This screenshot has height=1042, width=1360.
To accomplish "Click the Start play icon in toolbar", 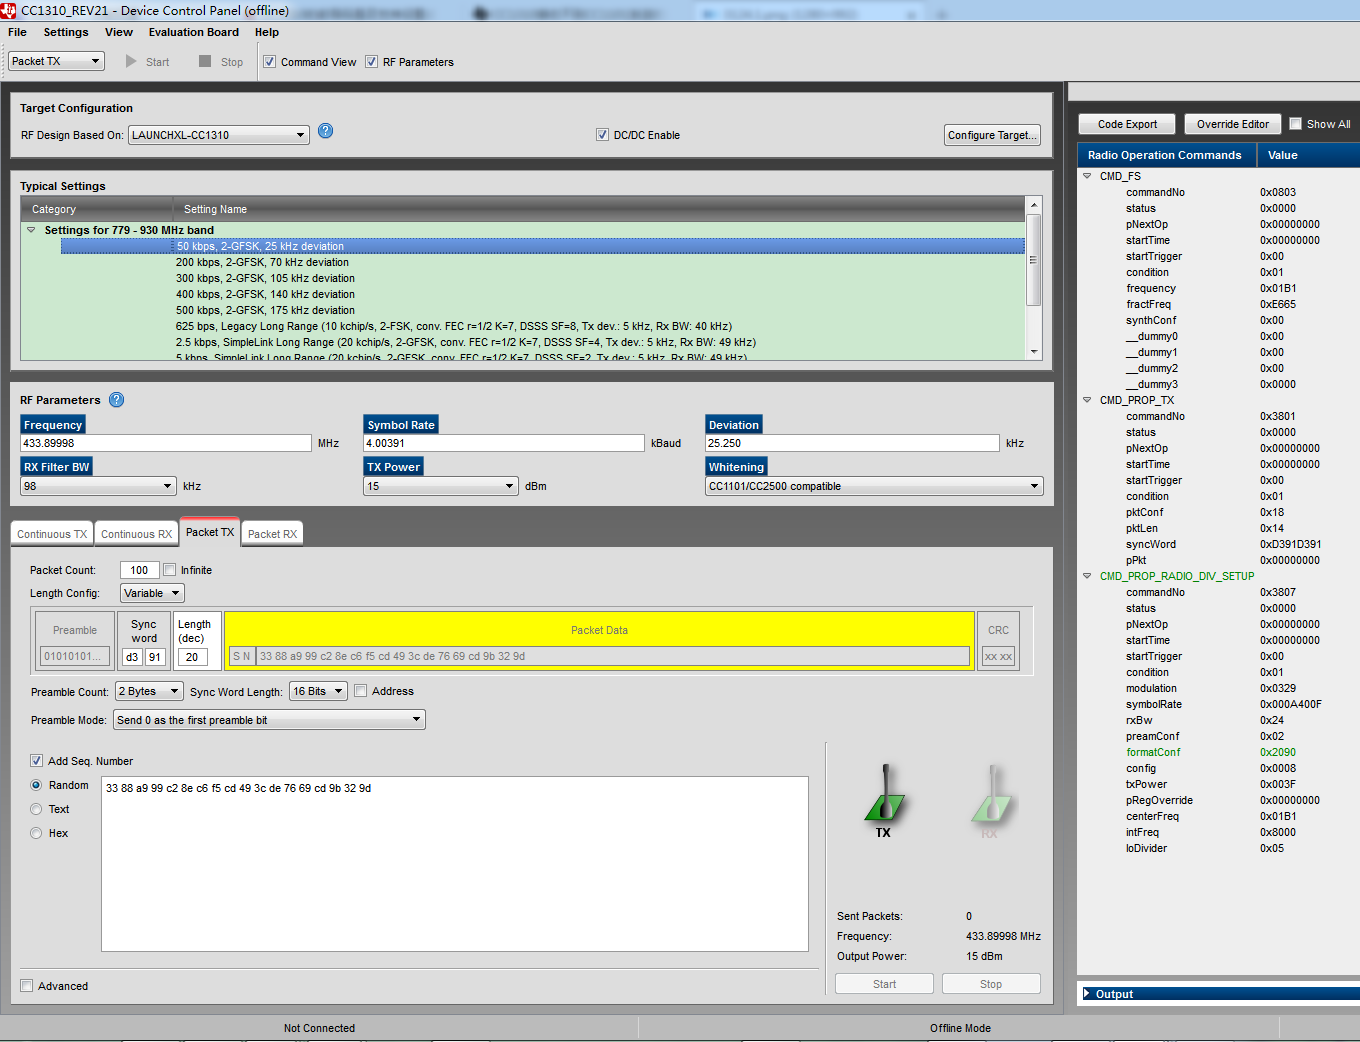I will (x=131, y=61).
